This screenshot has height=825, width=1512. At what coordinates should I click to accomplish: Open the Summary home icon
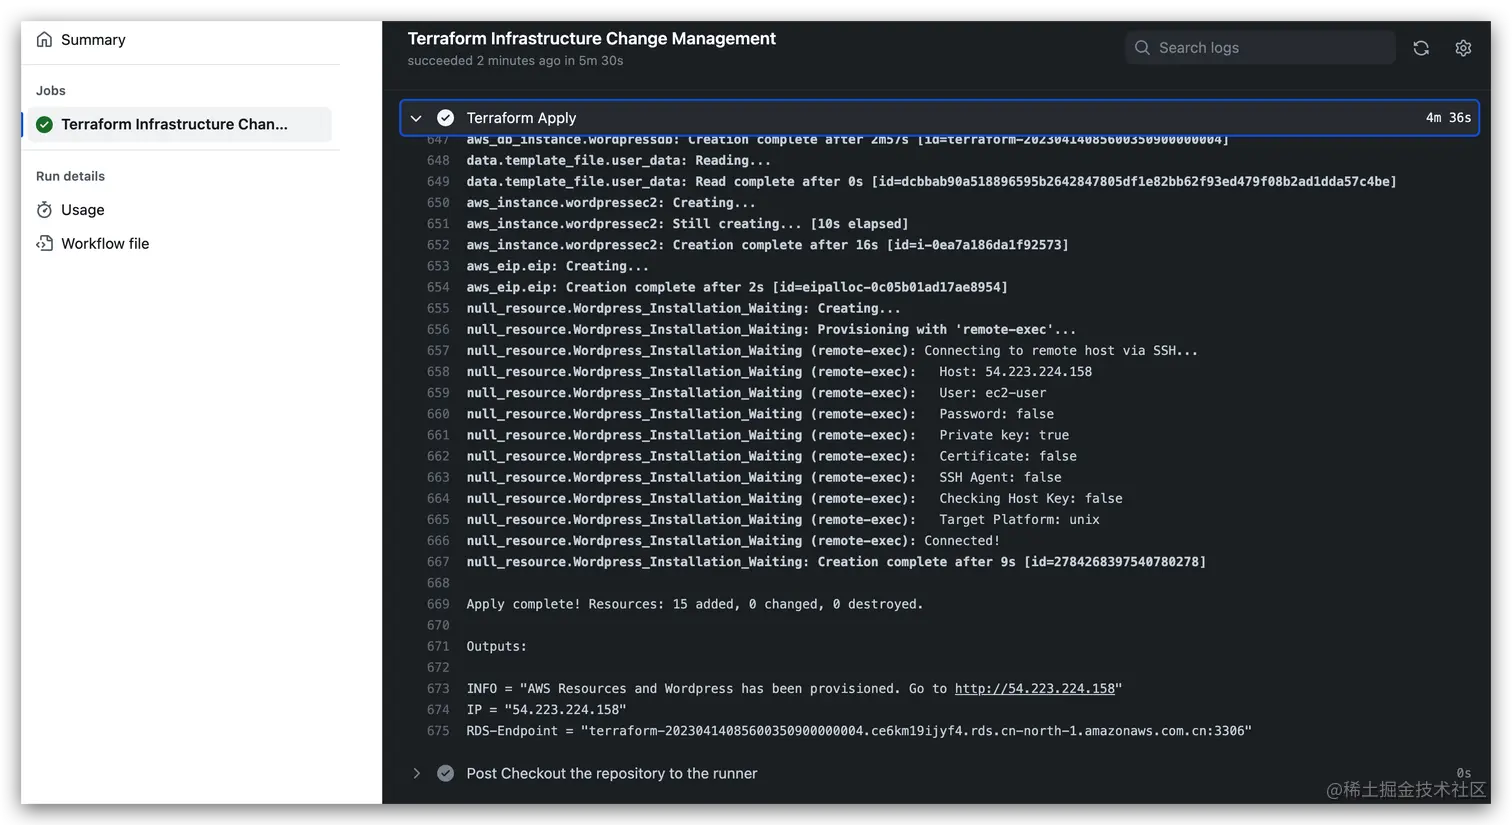click(44, 40)
